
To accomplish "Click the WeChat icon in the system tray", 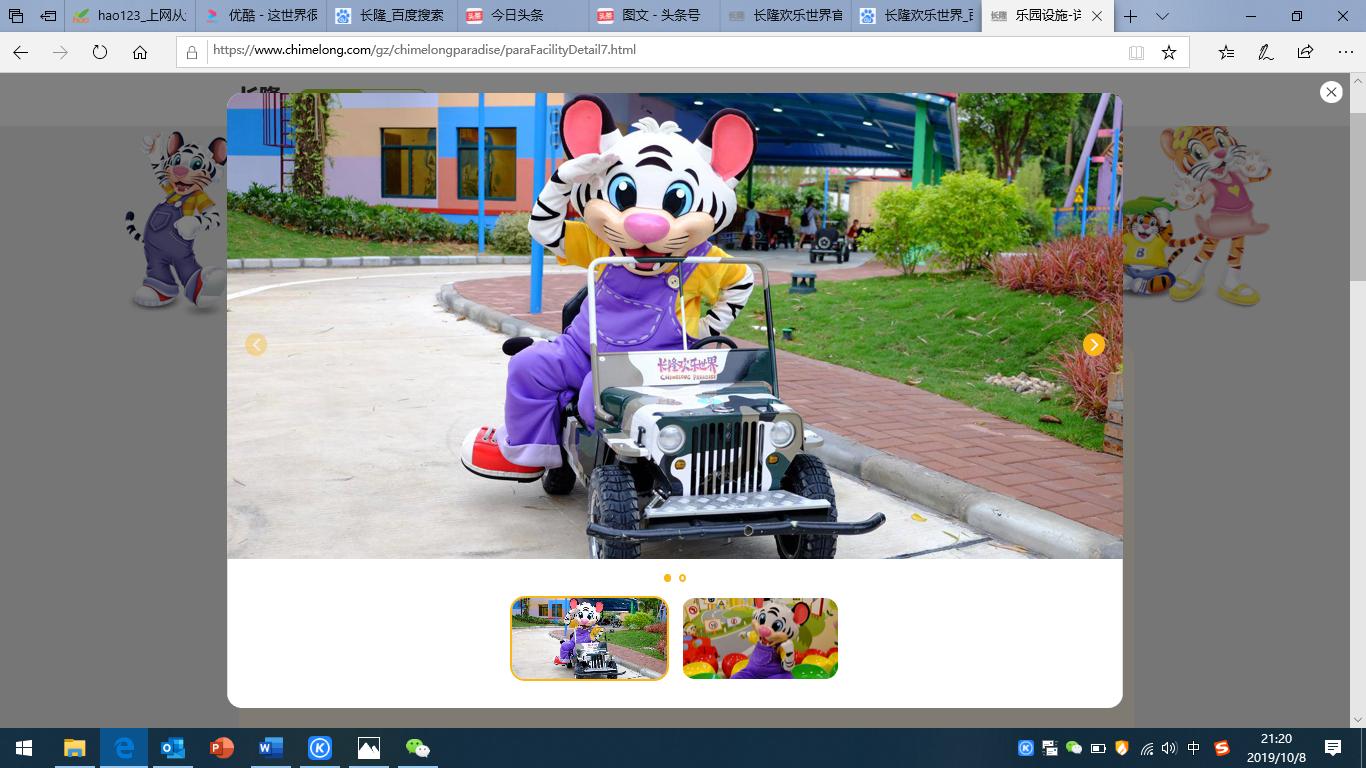I will pos(1074,748).
